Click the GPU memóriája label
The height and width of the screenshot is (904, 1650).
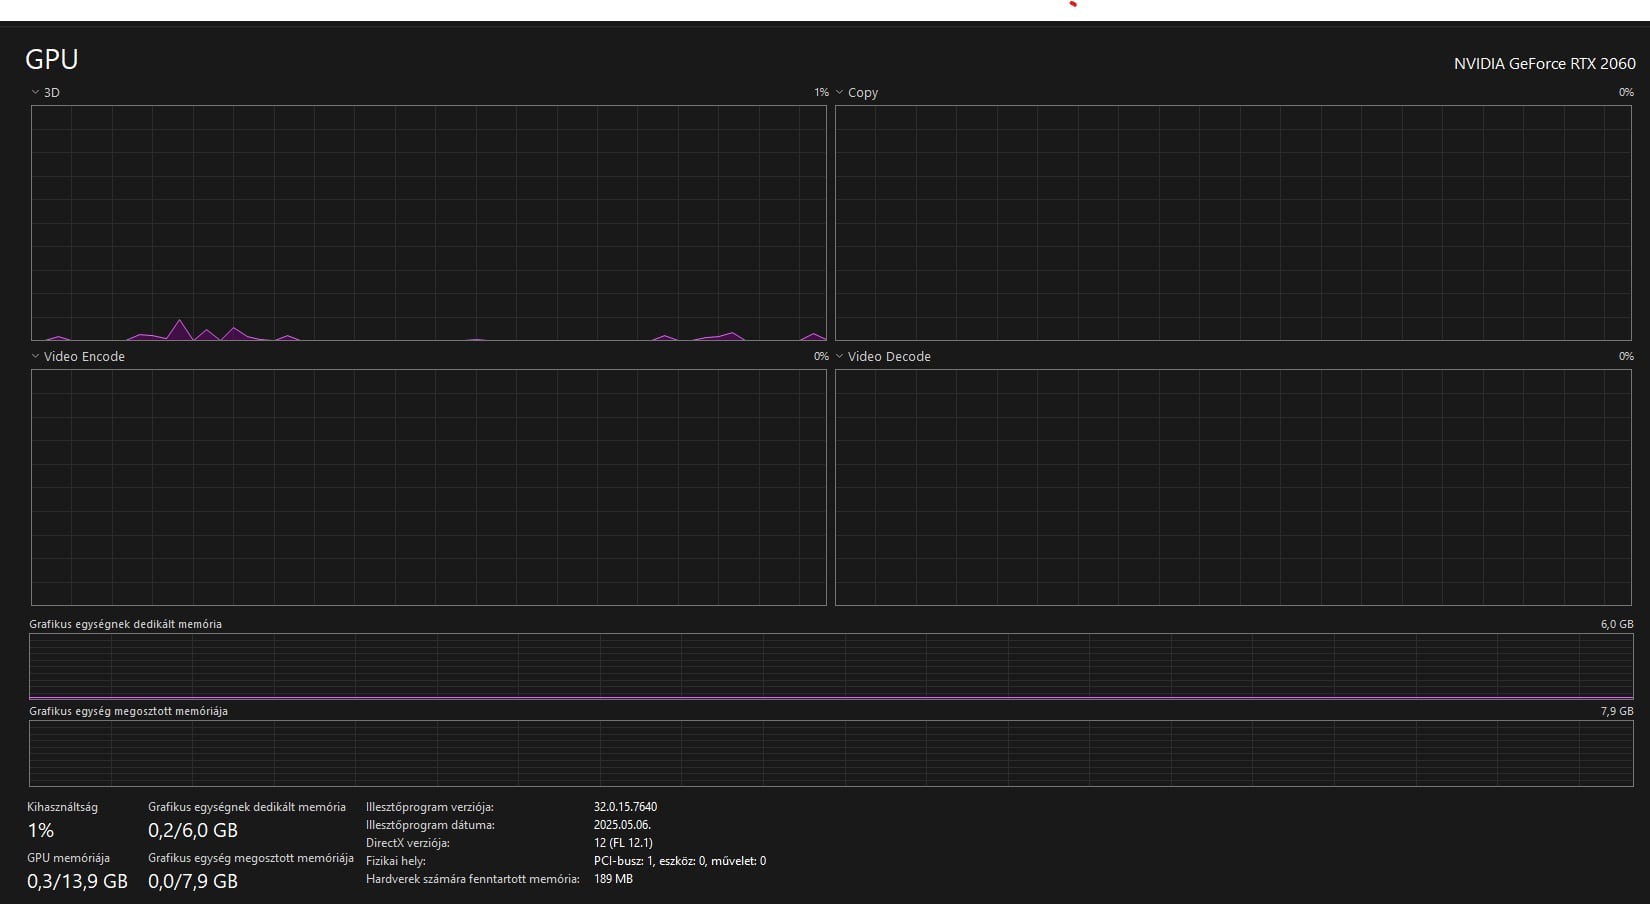68,858
